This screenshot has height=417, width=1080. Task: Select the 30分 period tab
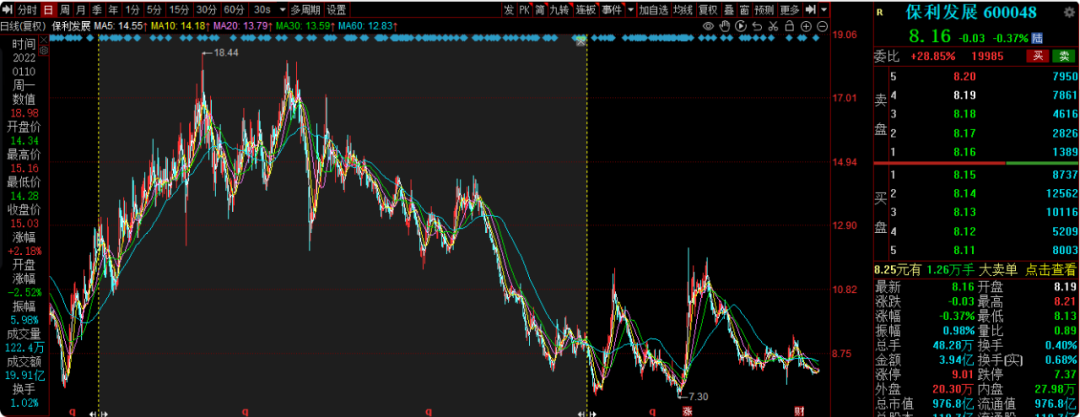coord(206,10)
